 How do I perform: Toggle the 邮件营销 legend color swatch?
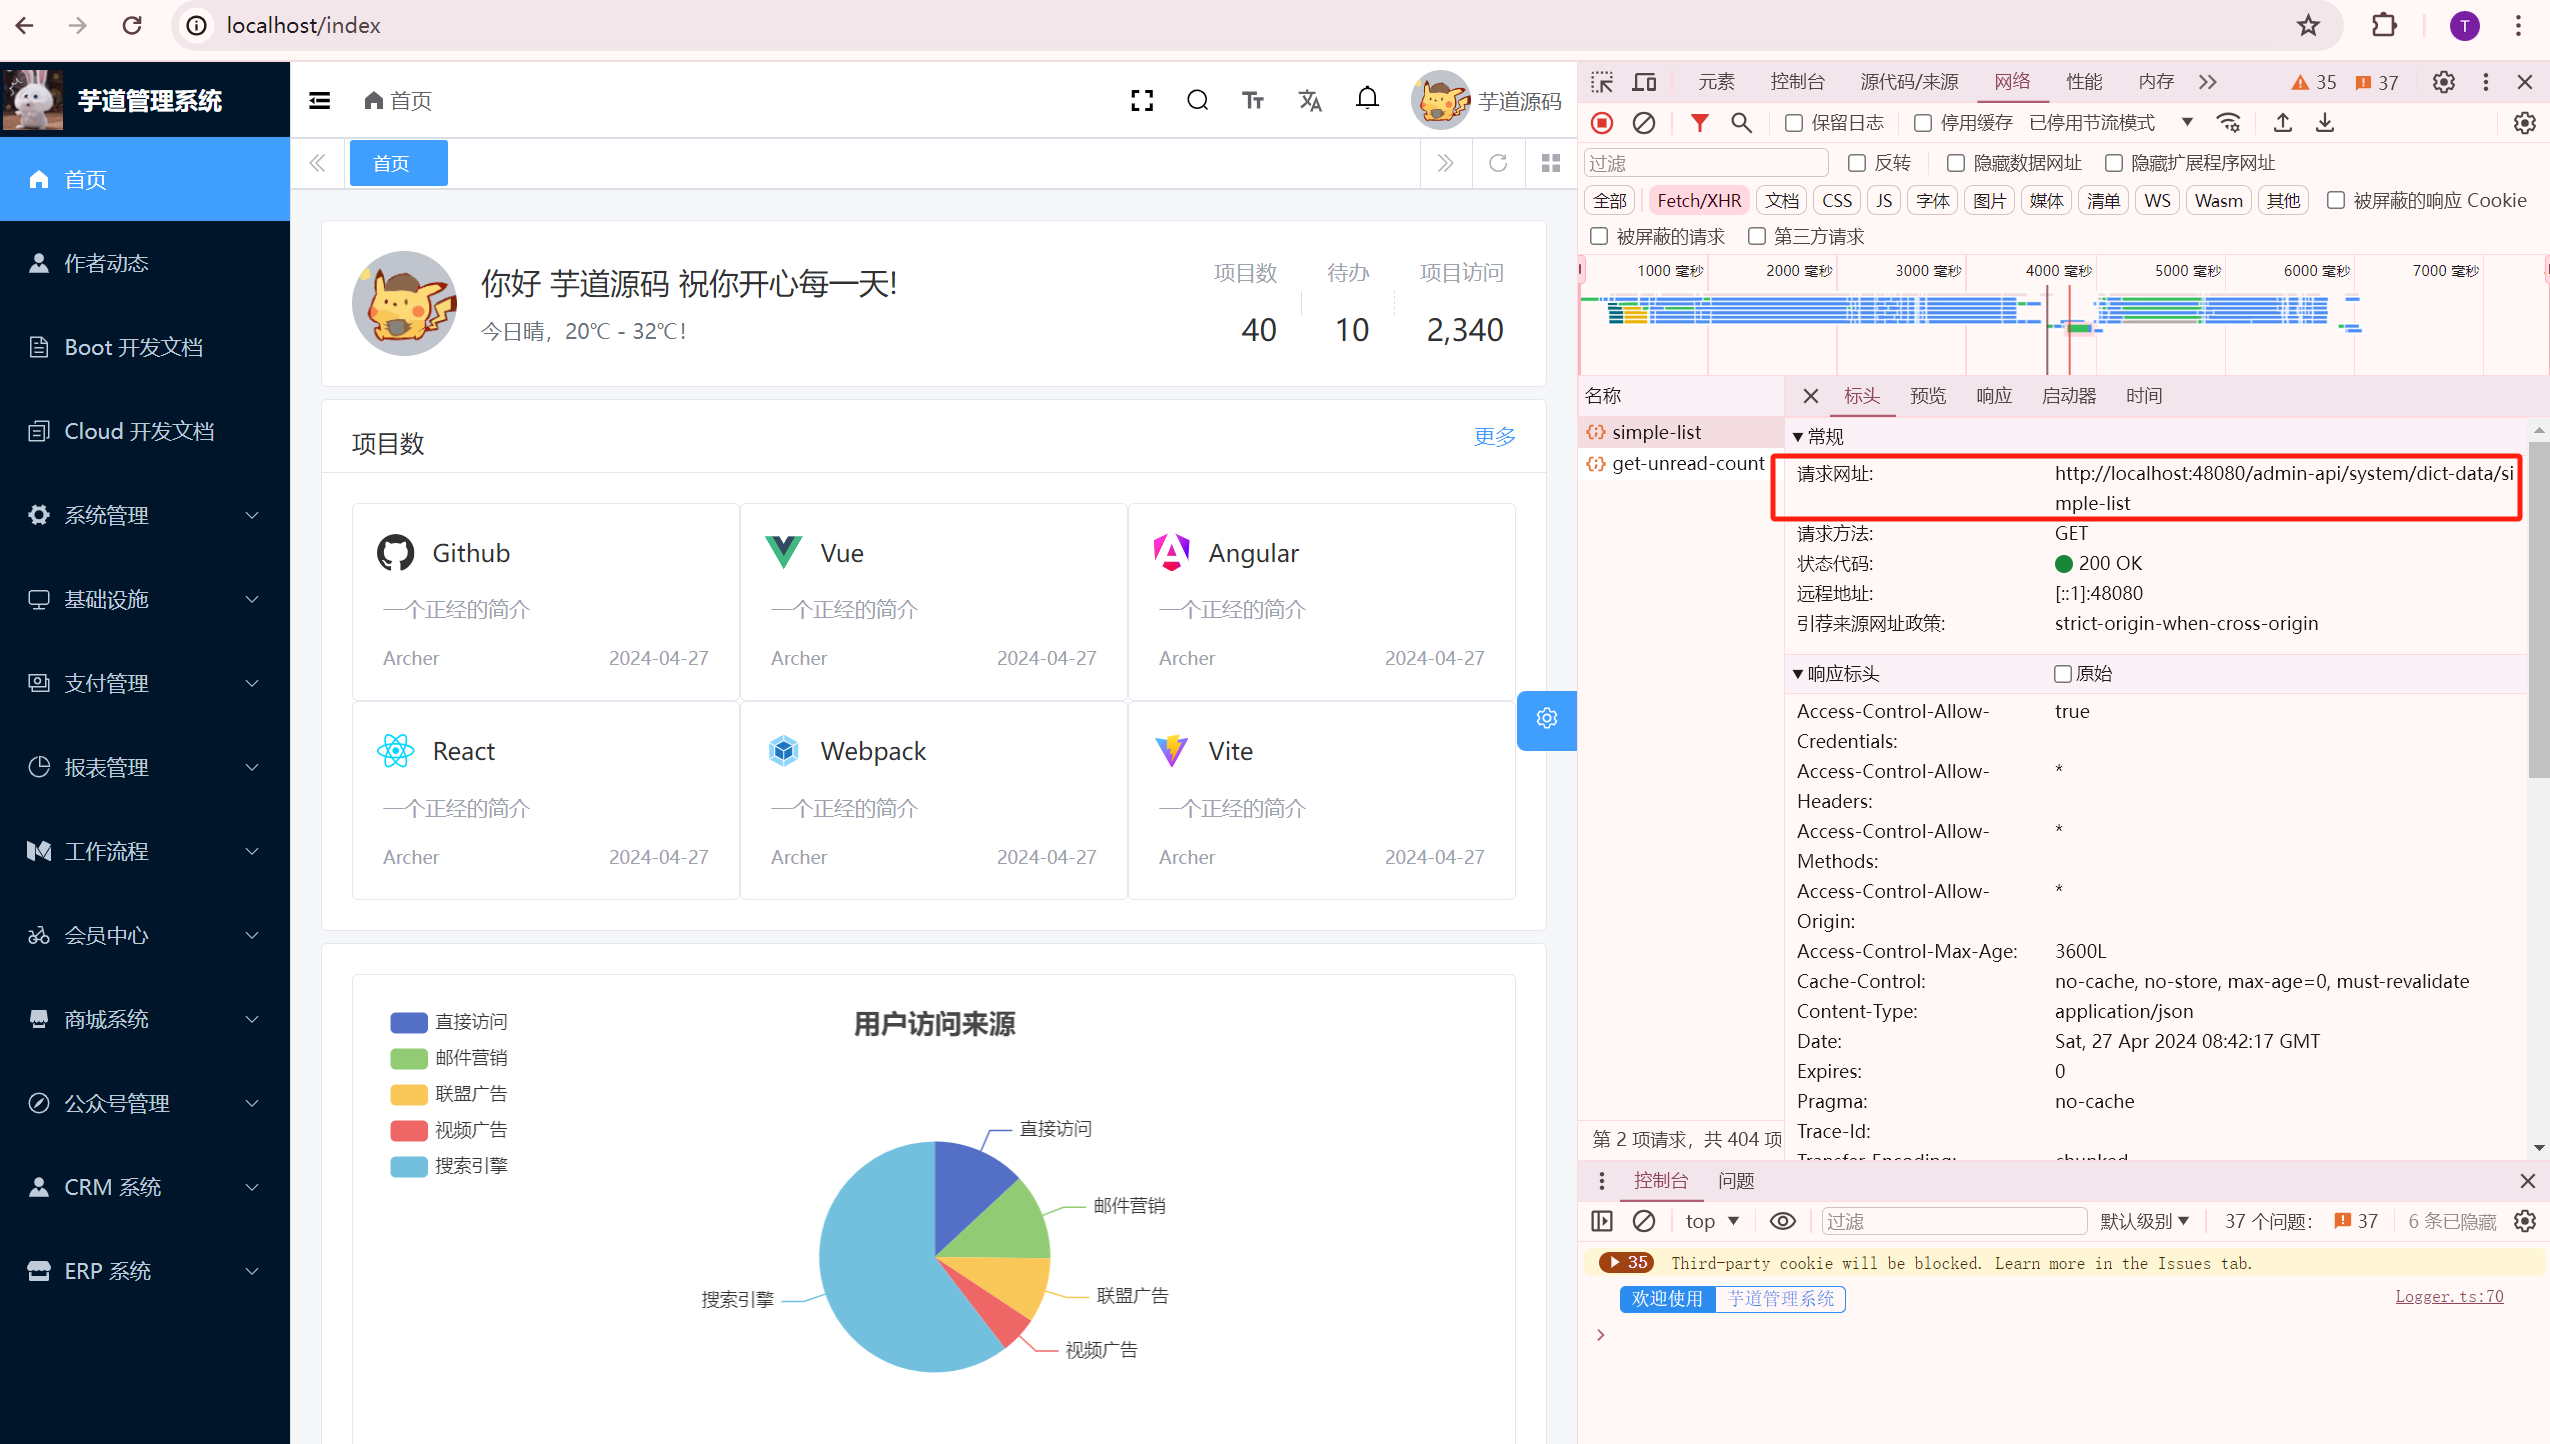click(x=408, y=1058)
